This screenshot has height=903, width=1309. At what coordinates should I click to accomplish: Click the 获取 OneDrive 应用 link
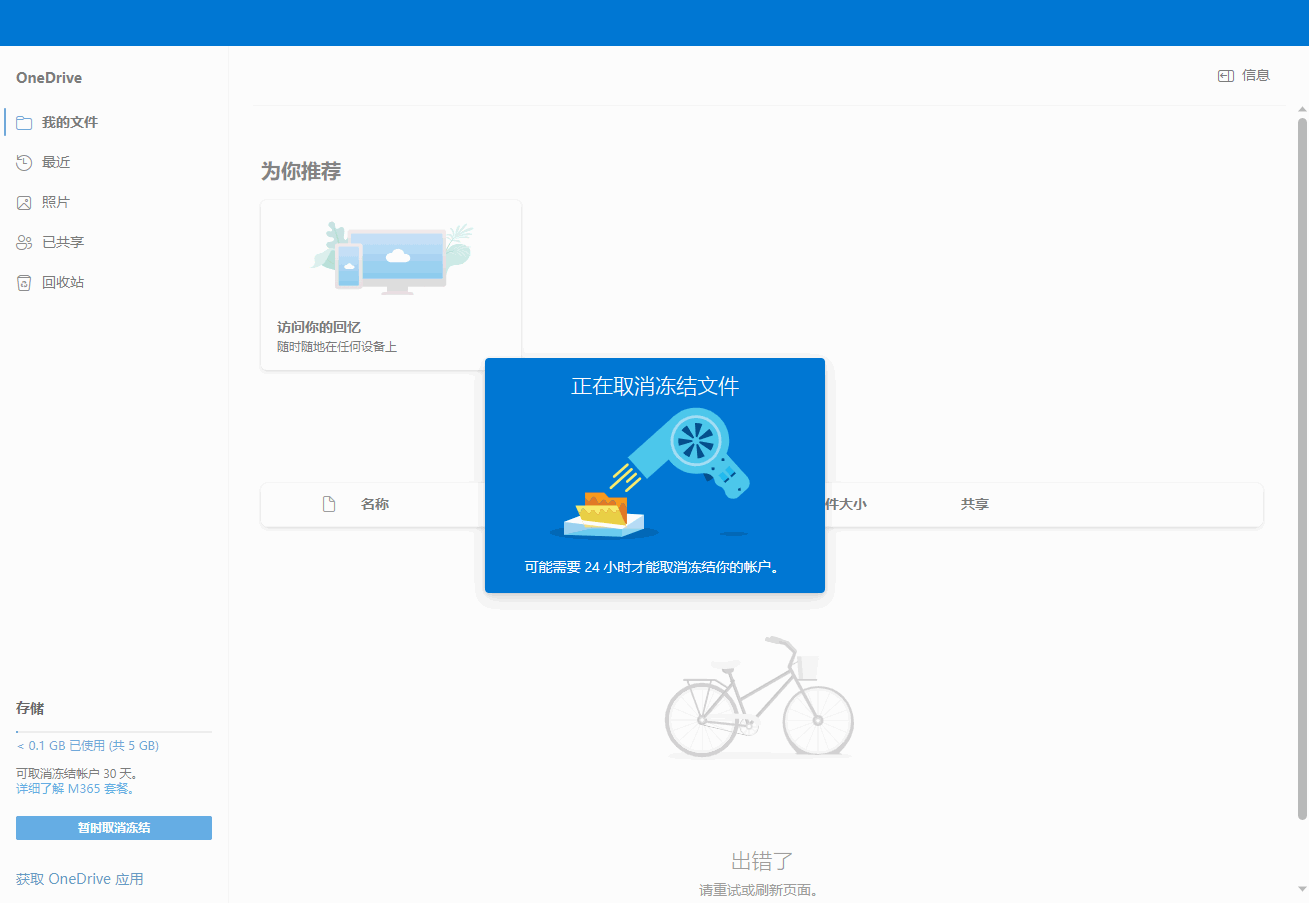point(80,879)
